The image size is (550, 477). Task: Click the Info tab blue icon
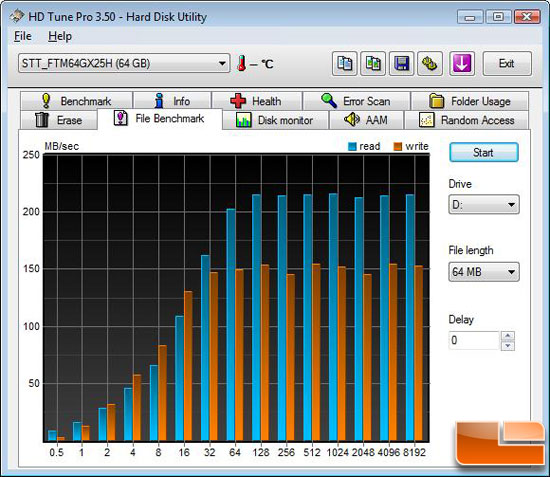click(x=159, y=101)
